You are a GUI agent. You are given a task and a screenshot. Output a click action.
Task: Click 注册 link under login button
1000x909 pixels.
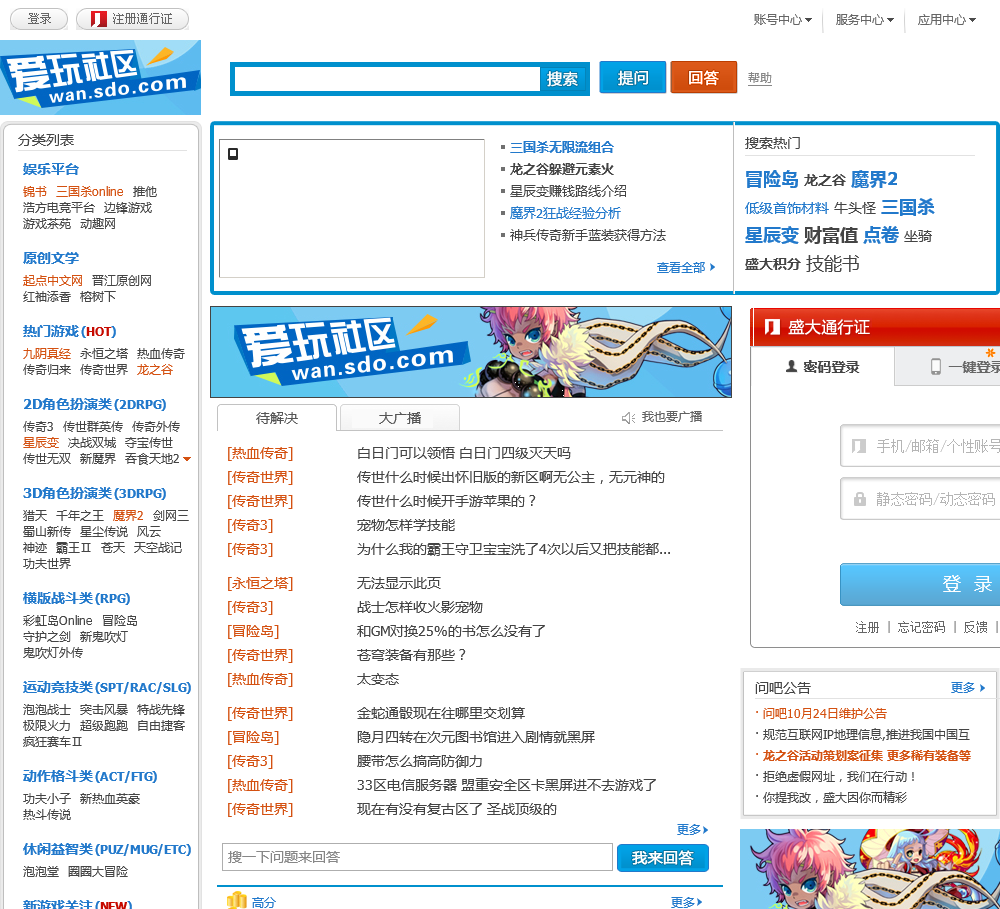click(x=867, y=628)
